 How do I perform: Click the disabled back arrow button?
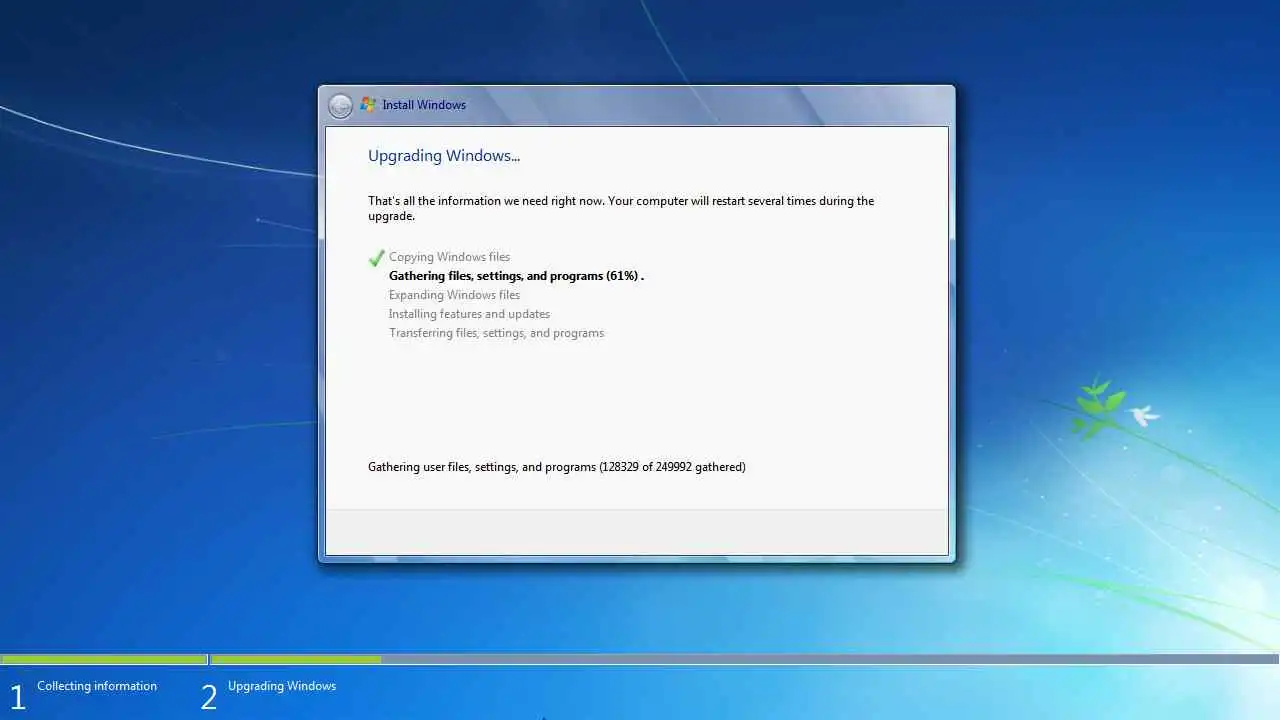tap(340, 105)
